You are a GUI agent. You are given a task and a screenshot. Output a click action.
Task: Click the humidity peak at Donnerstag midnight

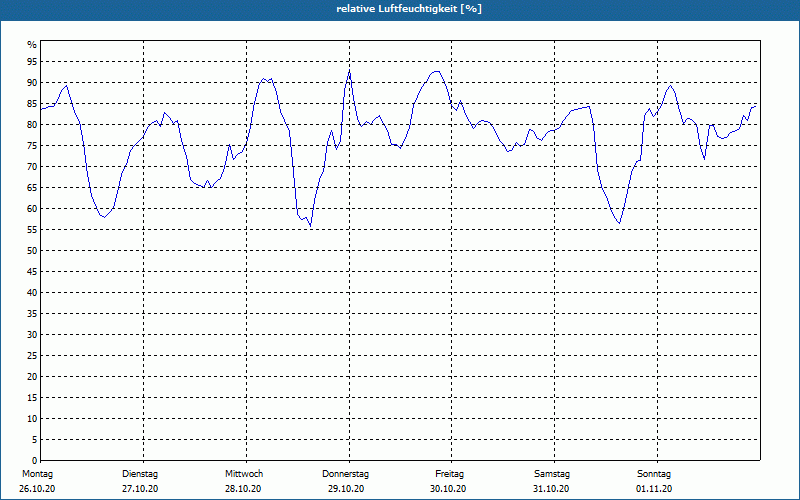(x=349, y=71)
